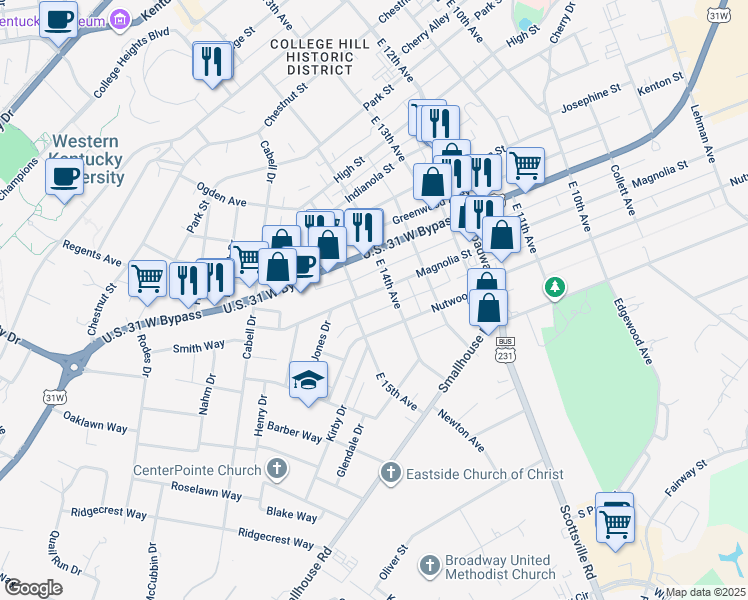This screenshot has height=600, width=748.
Task: Click the shopping cart marker near Fairway St
Action: pos(615,525)
